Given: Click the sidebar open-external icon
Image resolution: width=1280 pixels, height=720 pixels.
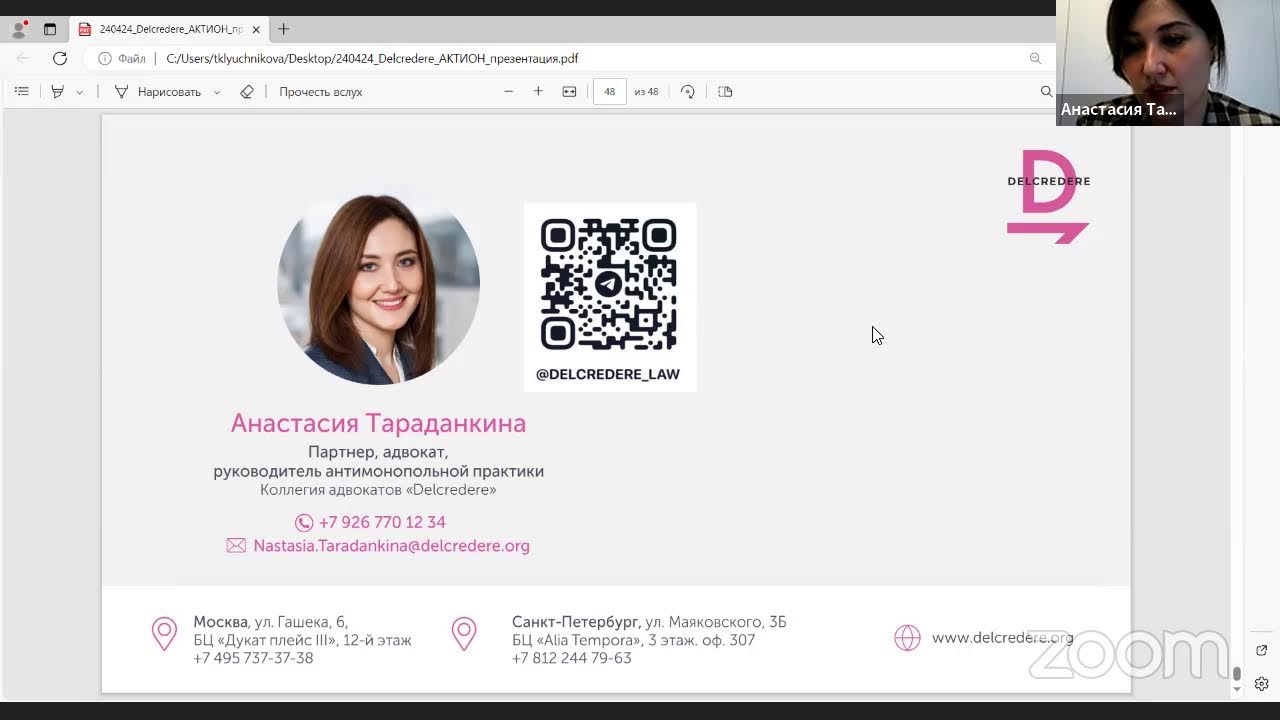Looking at the screenshot, I should pos(1261,650).
